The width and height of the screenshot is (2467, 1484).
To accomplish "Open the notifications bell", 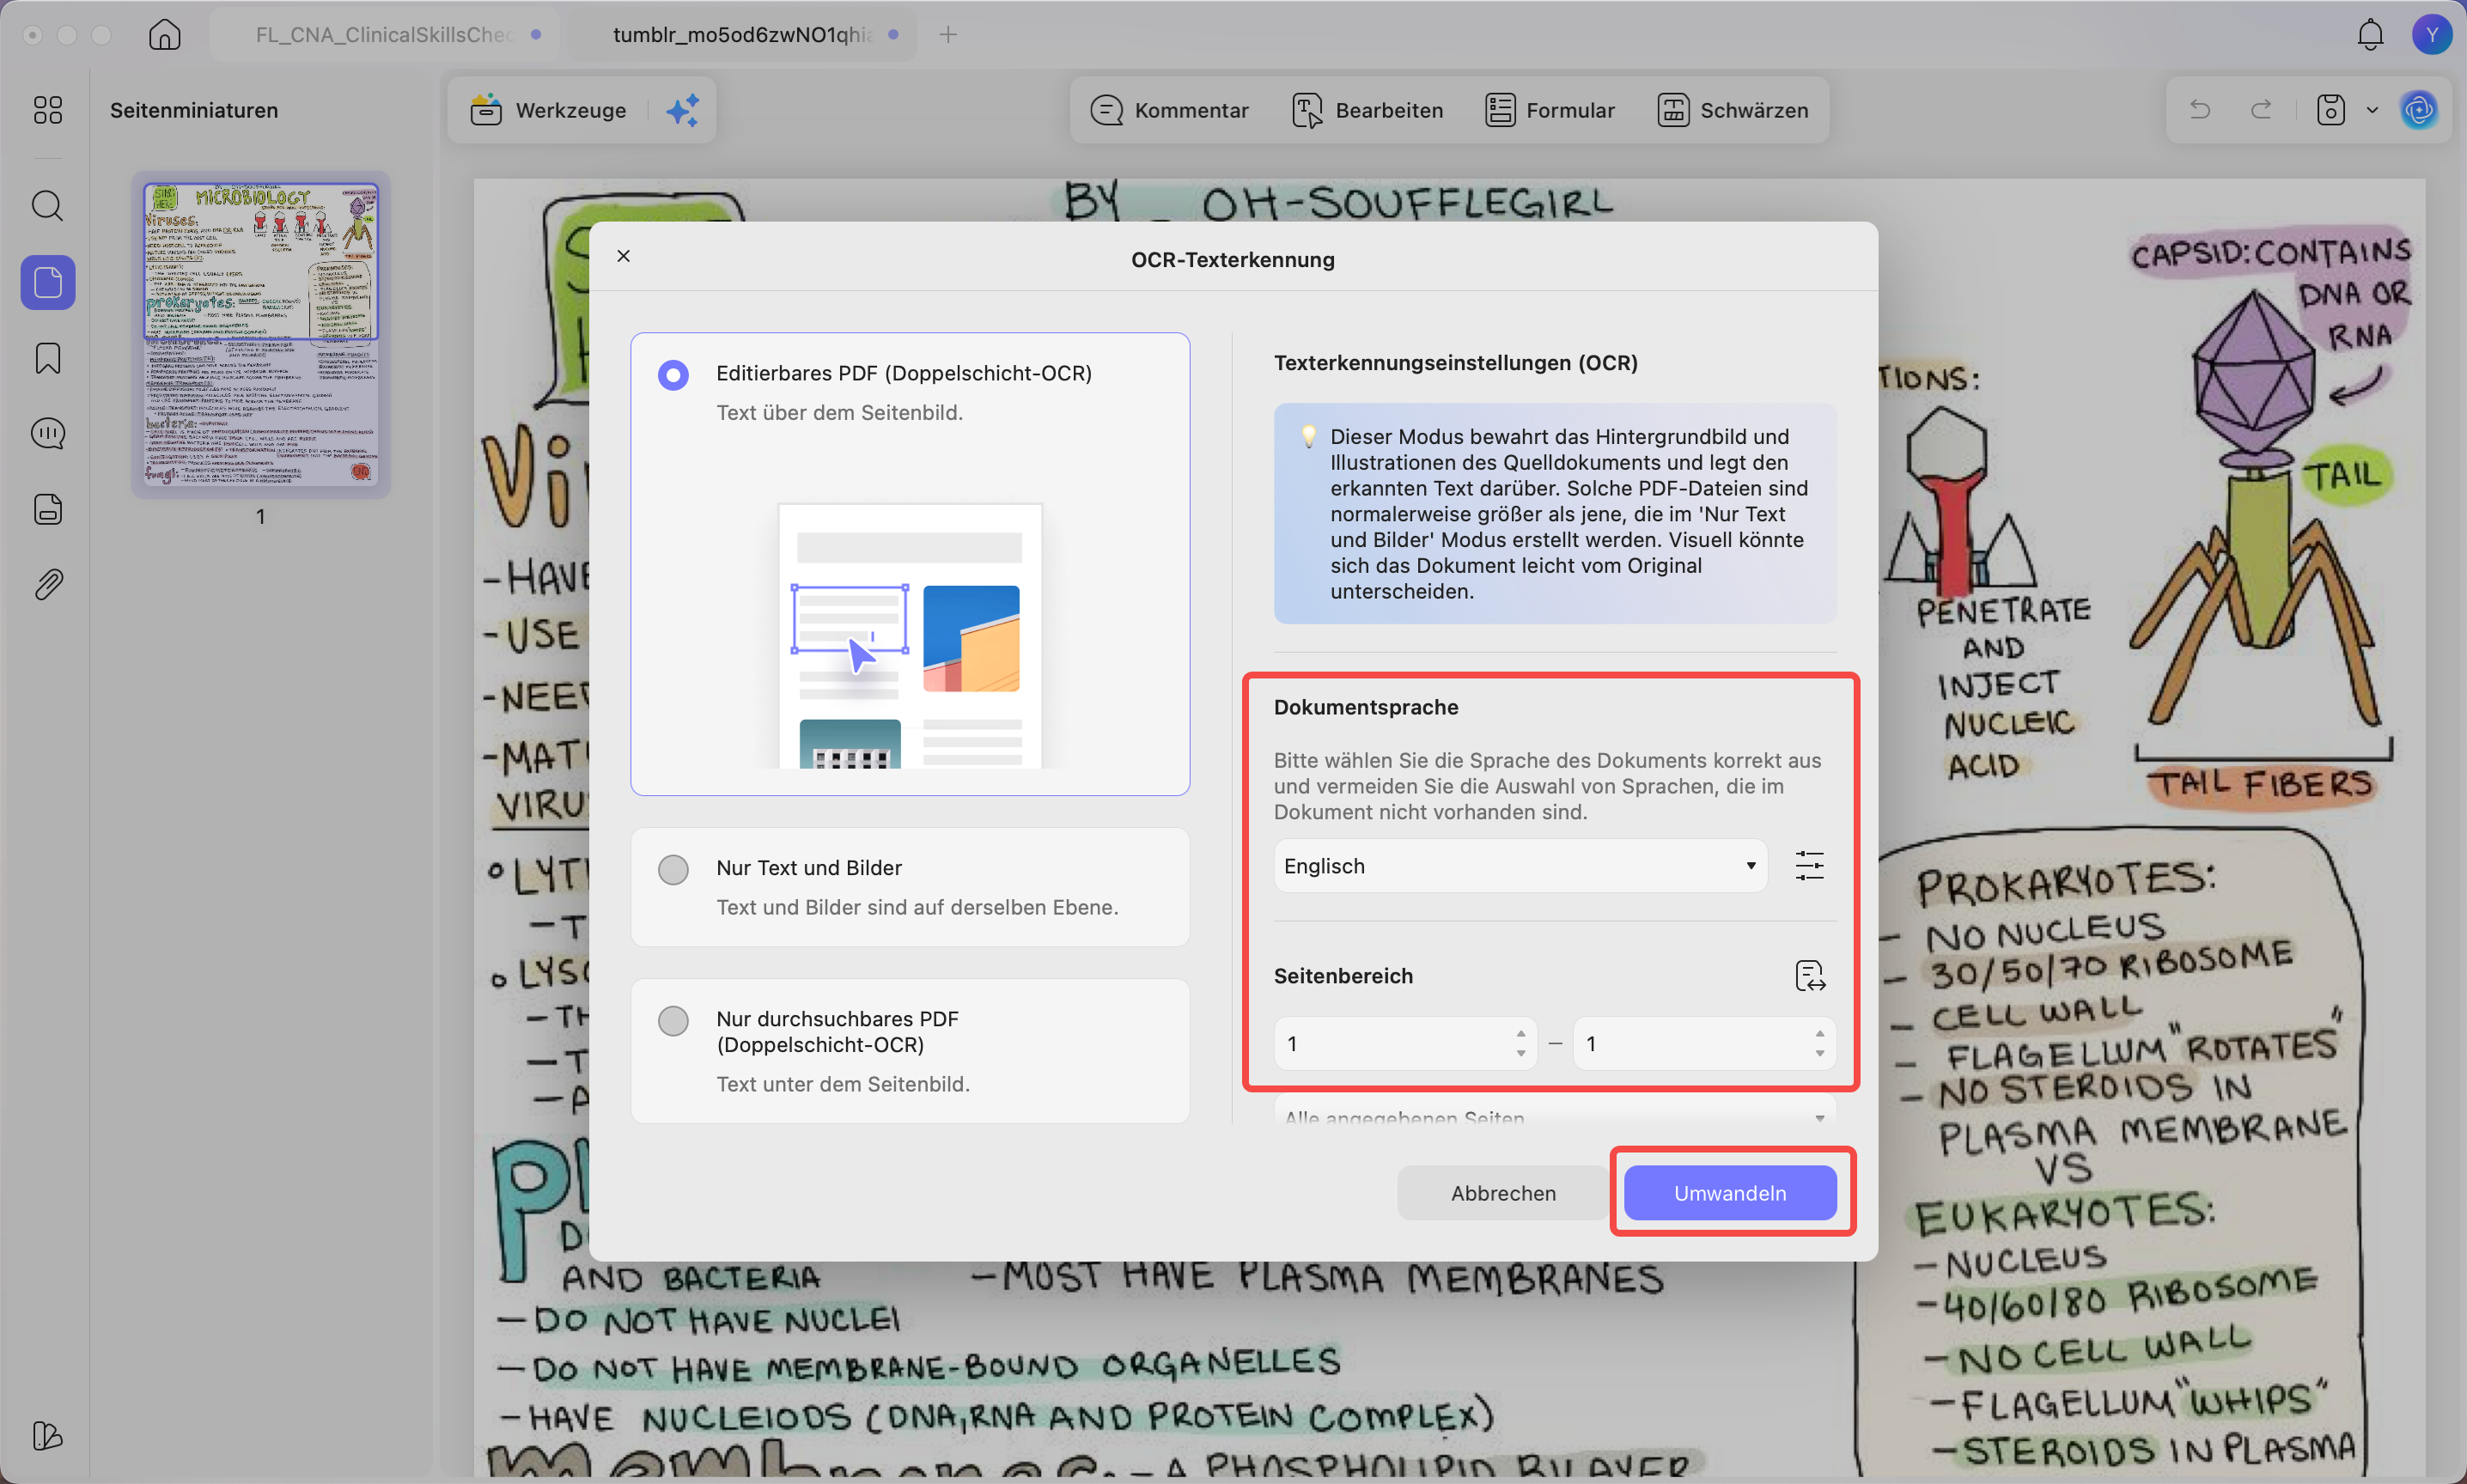I will (x=2371, y=35).
